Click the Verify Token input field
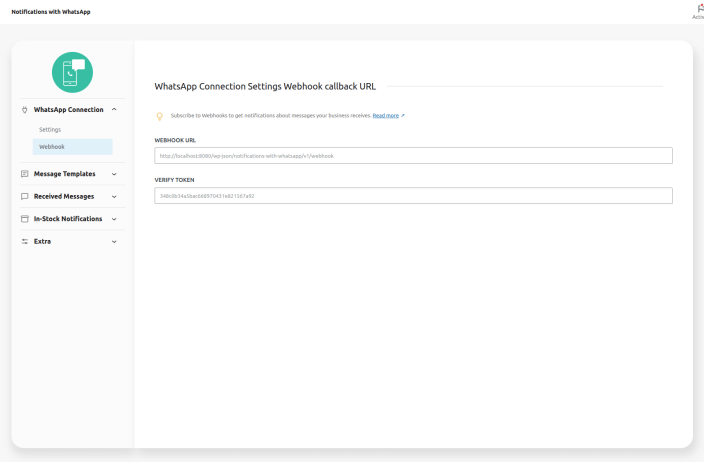This screenshot has height=462, width=704. point(413,196)
